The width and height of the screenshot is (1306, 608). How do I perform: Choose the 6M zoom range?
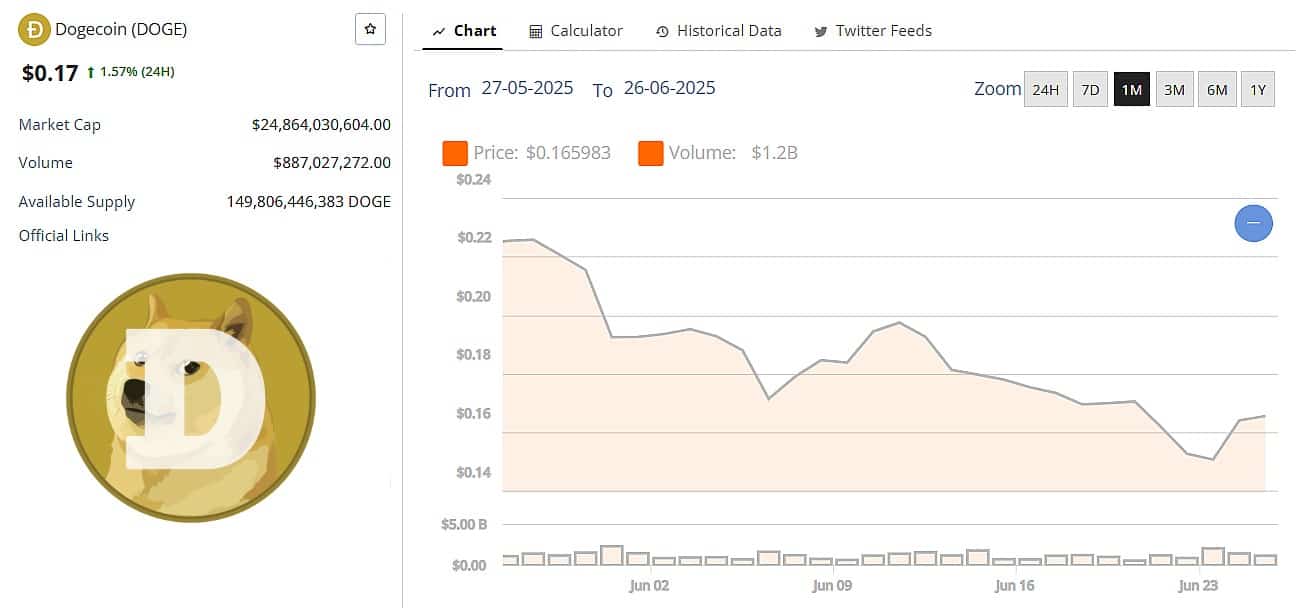point(1217,90)
